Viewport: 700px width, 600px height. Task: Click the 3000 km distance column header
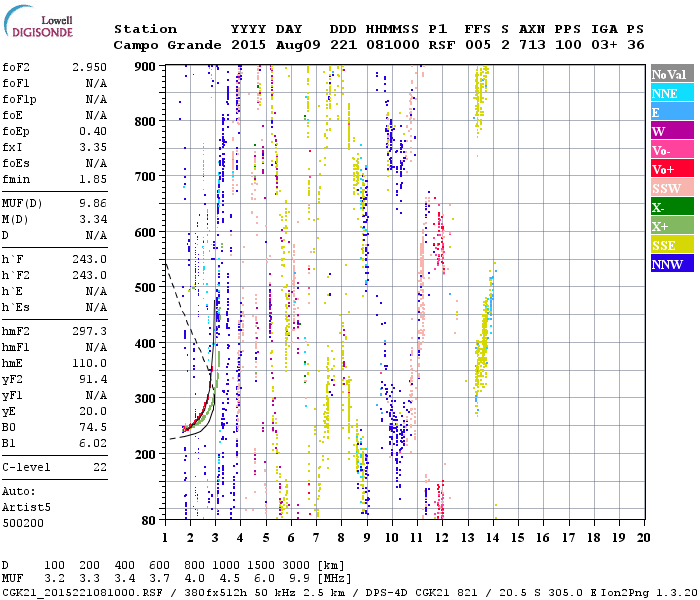coord(296,566)
